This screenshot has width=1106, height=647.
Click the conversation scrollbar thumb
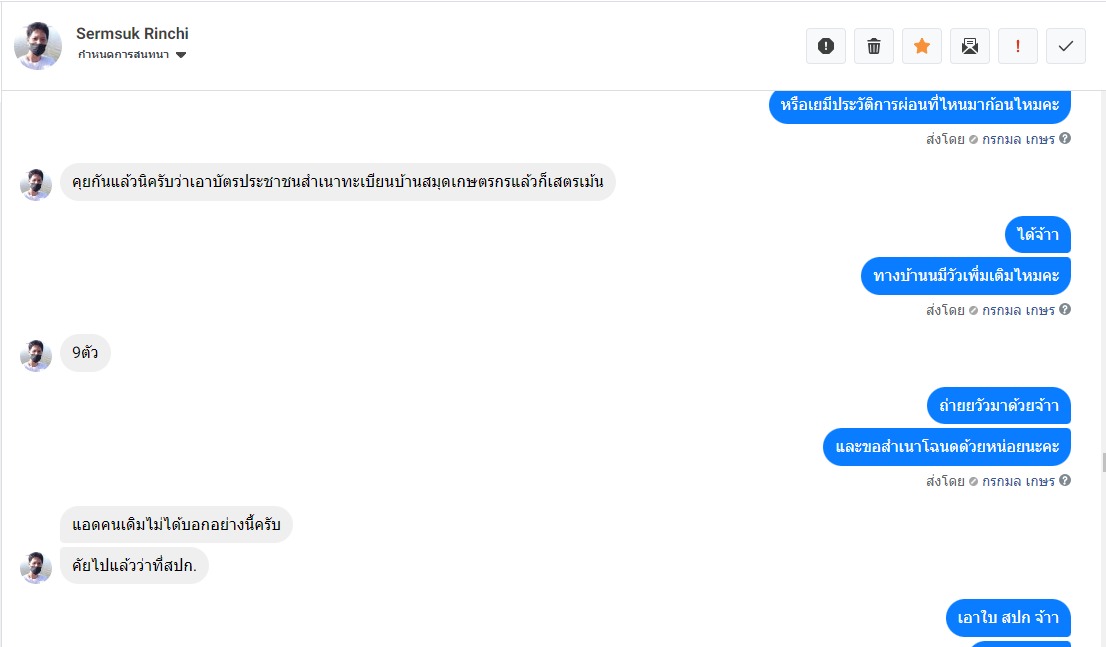(x=1102, y=461)
